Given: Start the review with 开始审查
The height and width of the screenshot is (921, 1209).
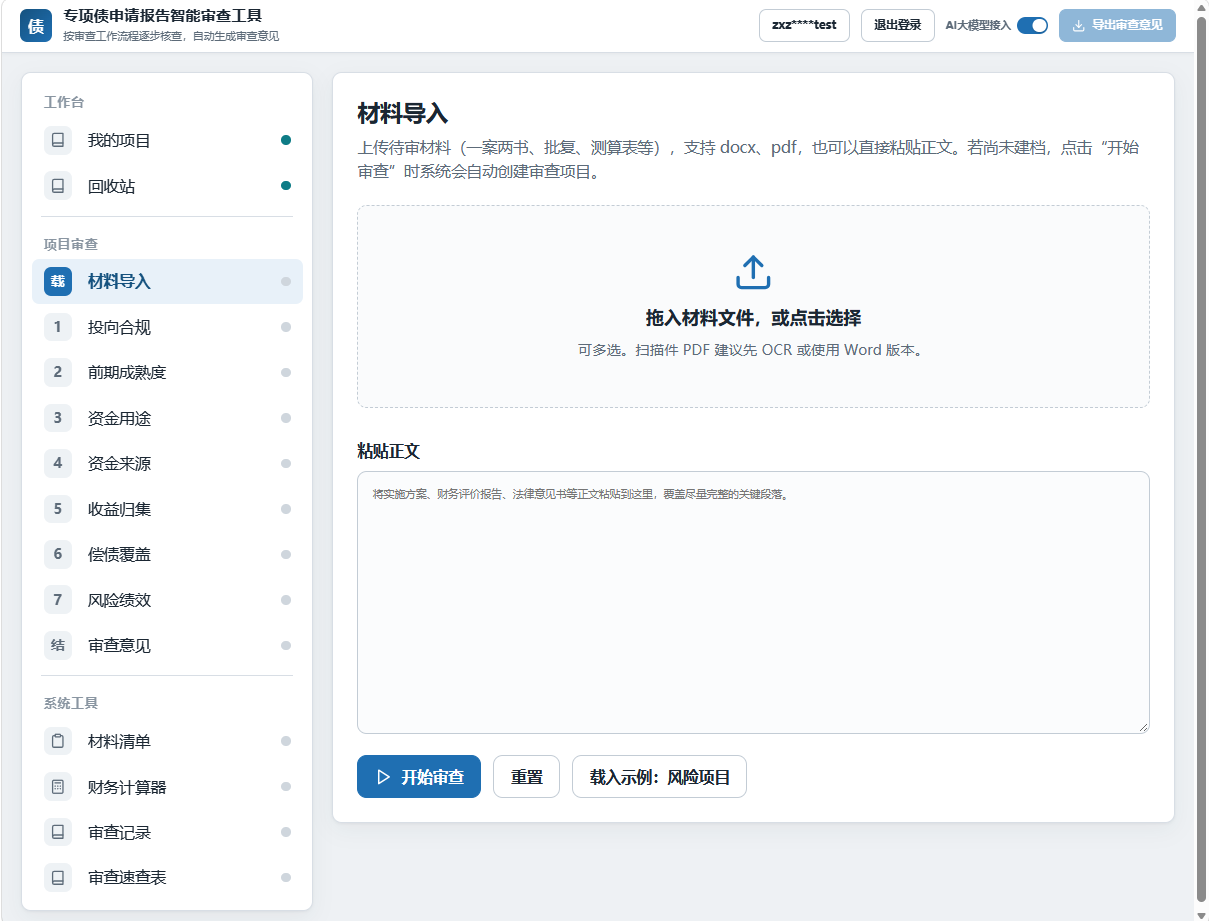Looking at the screenshot, I should [419, 777].
